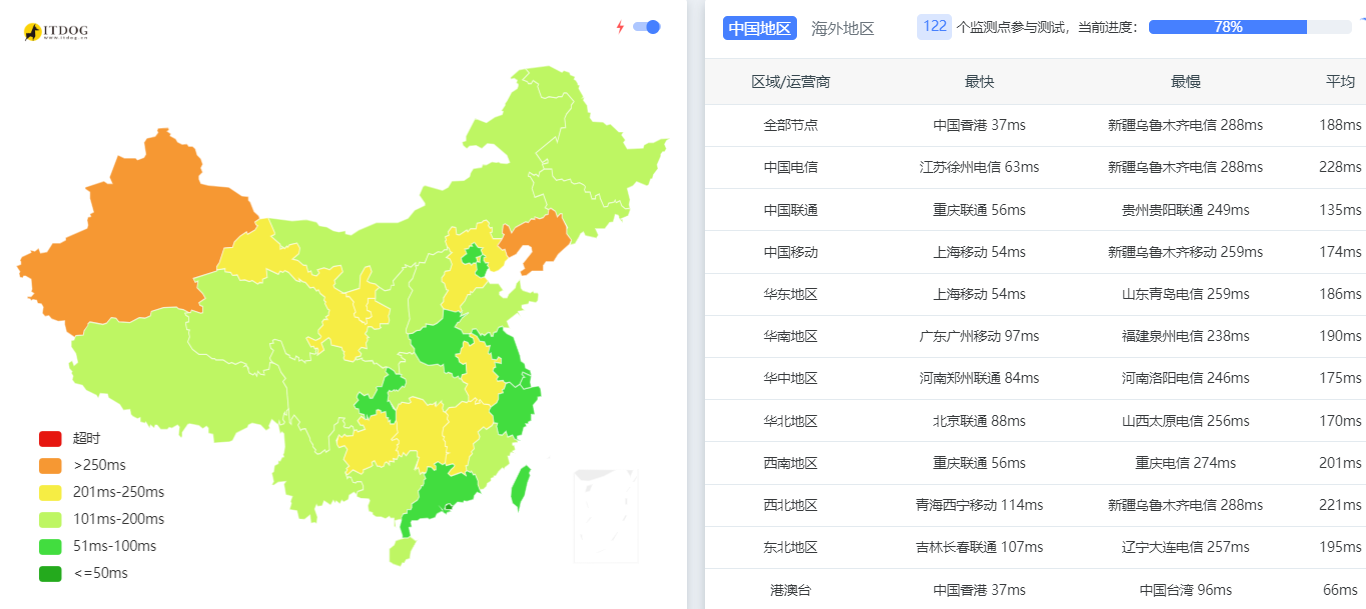Image resolution: width=1366 pixels, height=609 pixels.
Task: Toggle the blue switch above the map
Action: click(x=647, y=27)
